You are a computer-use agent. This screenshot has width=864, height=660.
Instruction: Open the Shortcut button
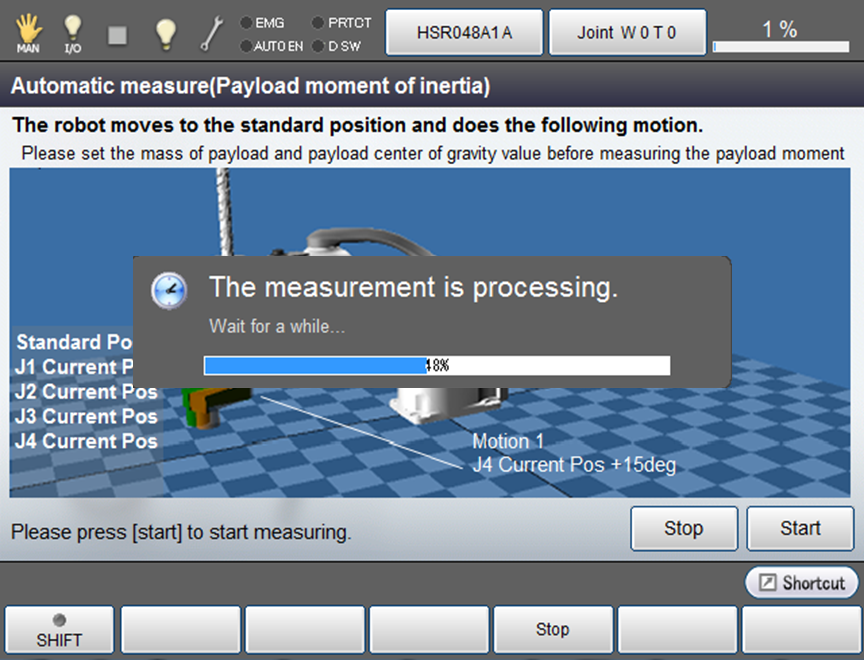coord(802,583)
